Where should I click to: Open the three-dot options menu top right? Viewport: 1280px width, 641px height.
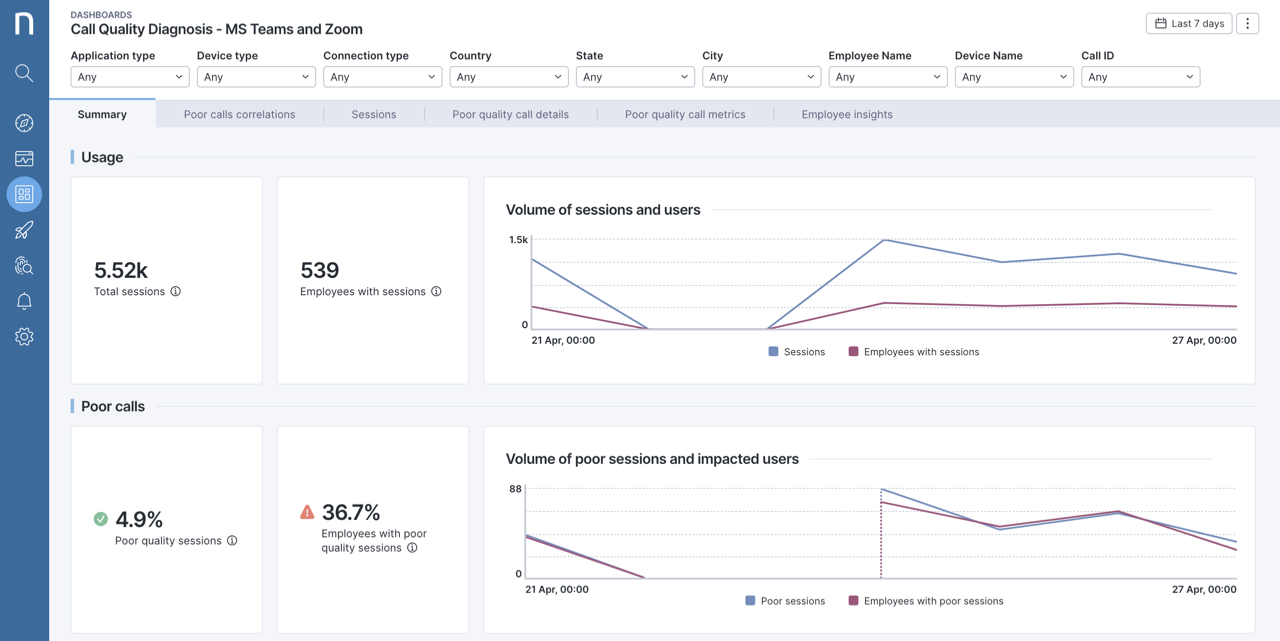tap(1247, 23)
